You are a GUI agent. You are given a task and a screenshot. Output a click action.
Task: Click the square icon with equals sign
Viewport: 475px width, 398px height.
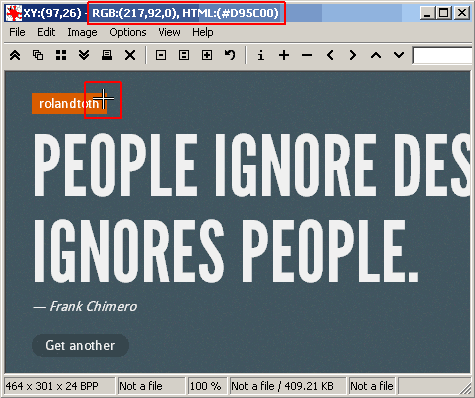point(184,55)
